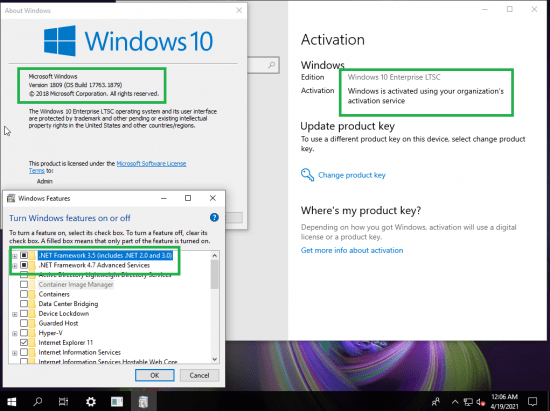Screen dimensions: 550x411
Task: Open Task View on the taskbar
Action: click(63, 402)
